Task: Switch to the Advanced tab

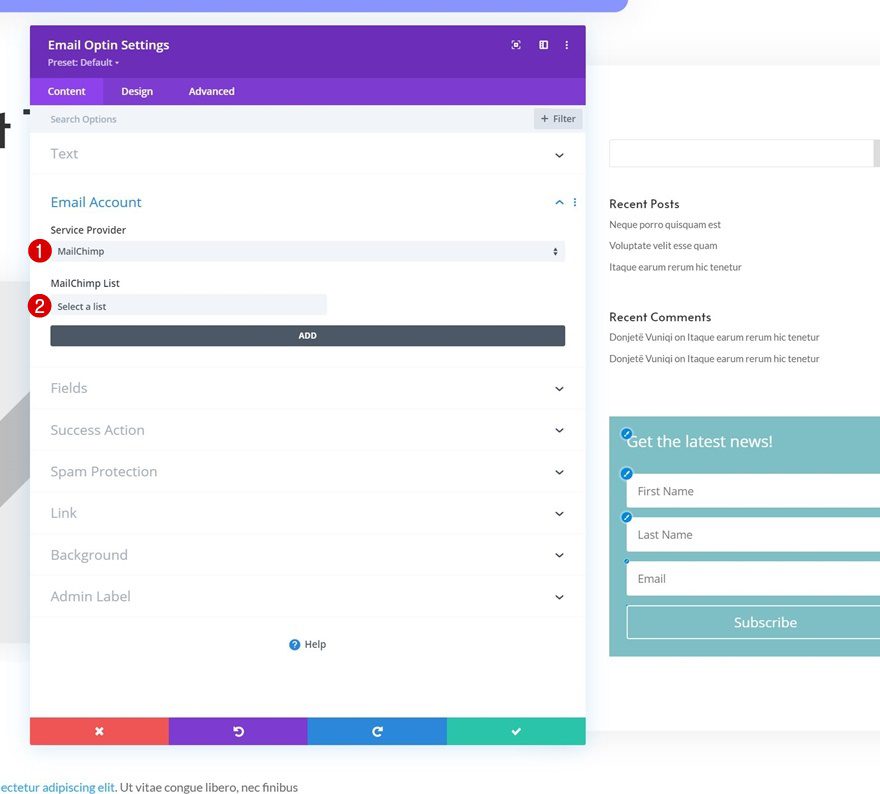Action: pos(211,91)
